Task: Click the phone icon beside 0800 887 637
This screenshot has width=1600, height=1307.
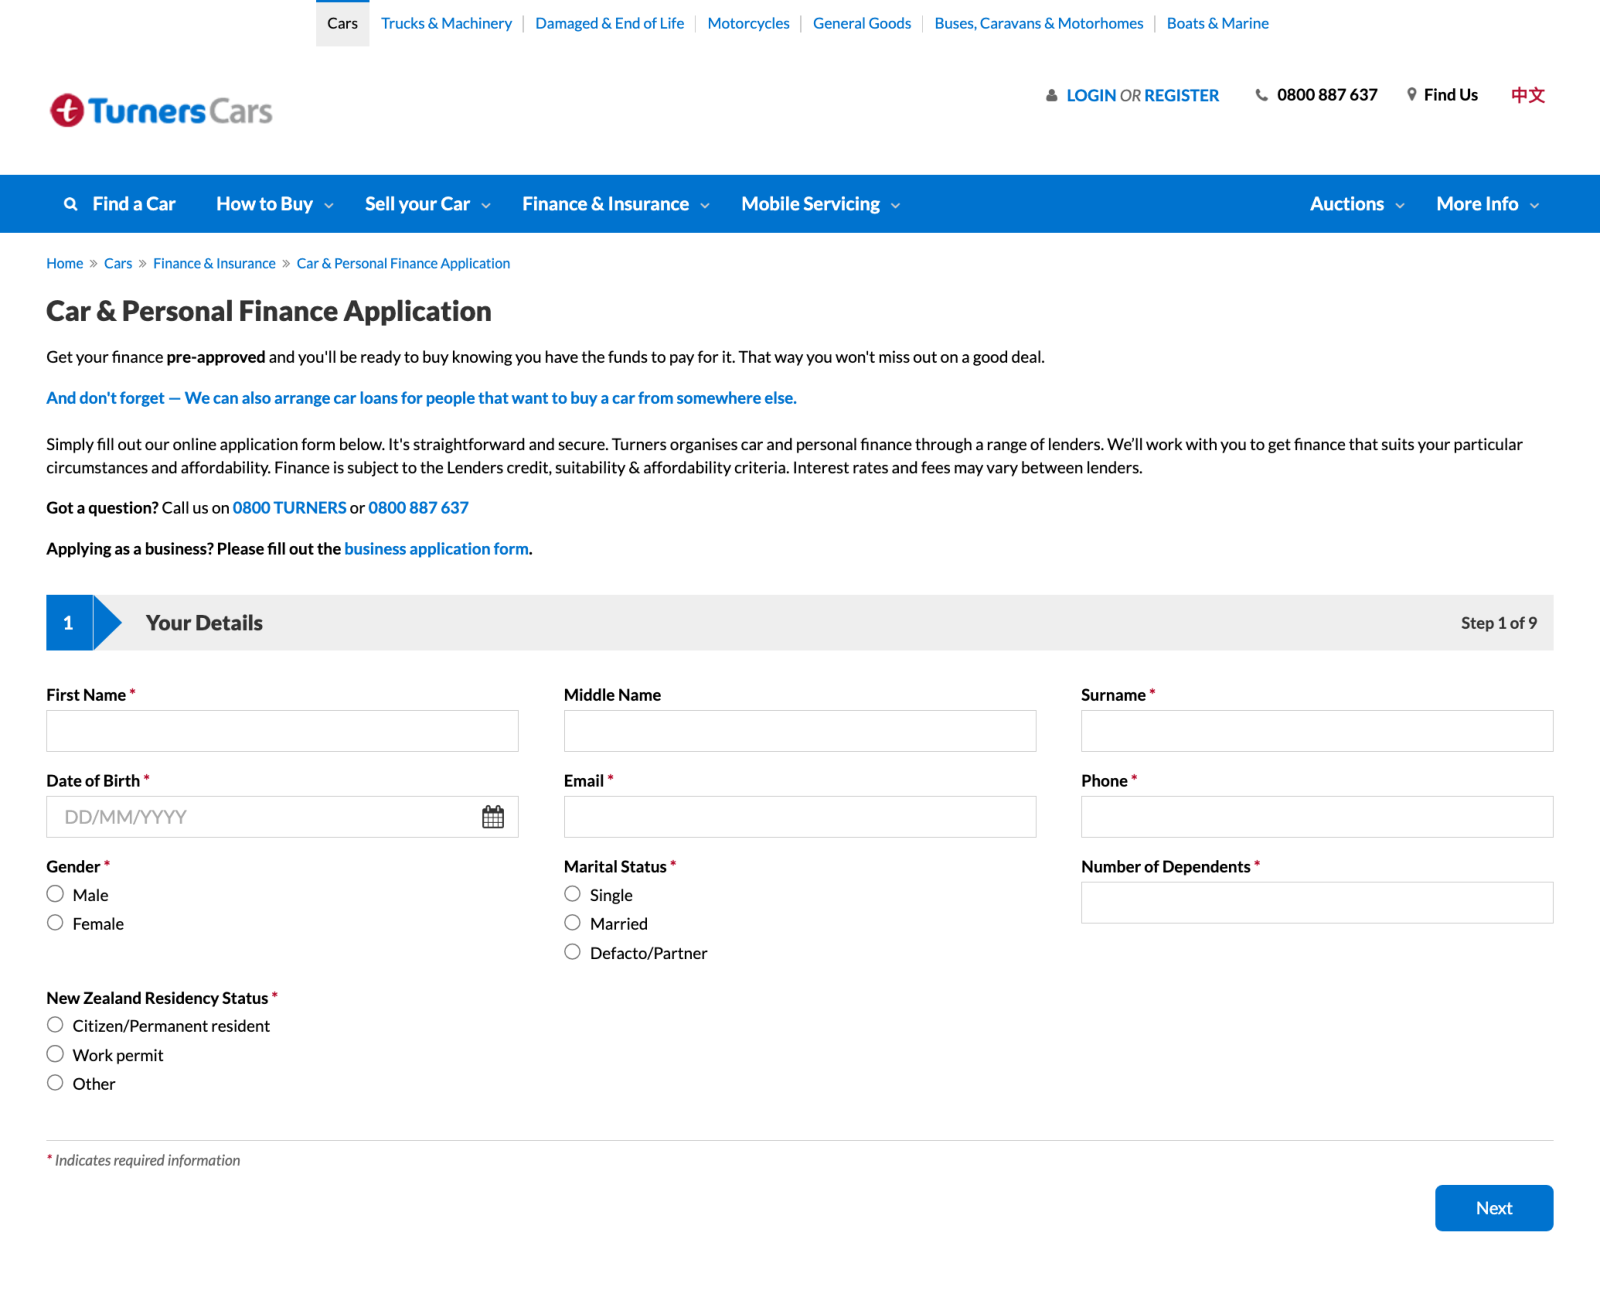Action: pos(1262,95)
